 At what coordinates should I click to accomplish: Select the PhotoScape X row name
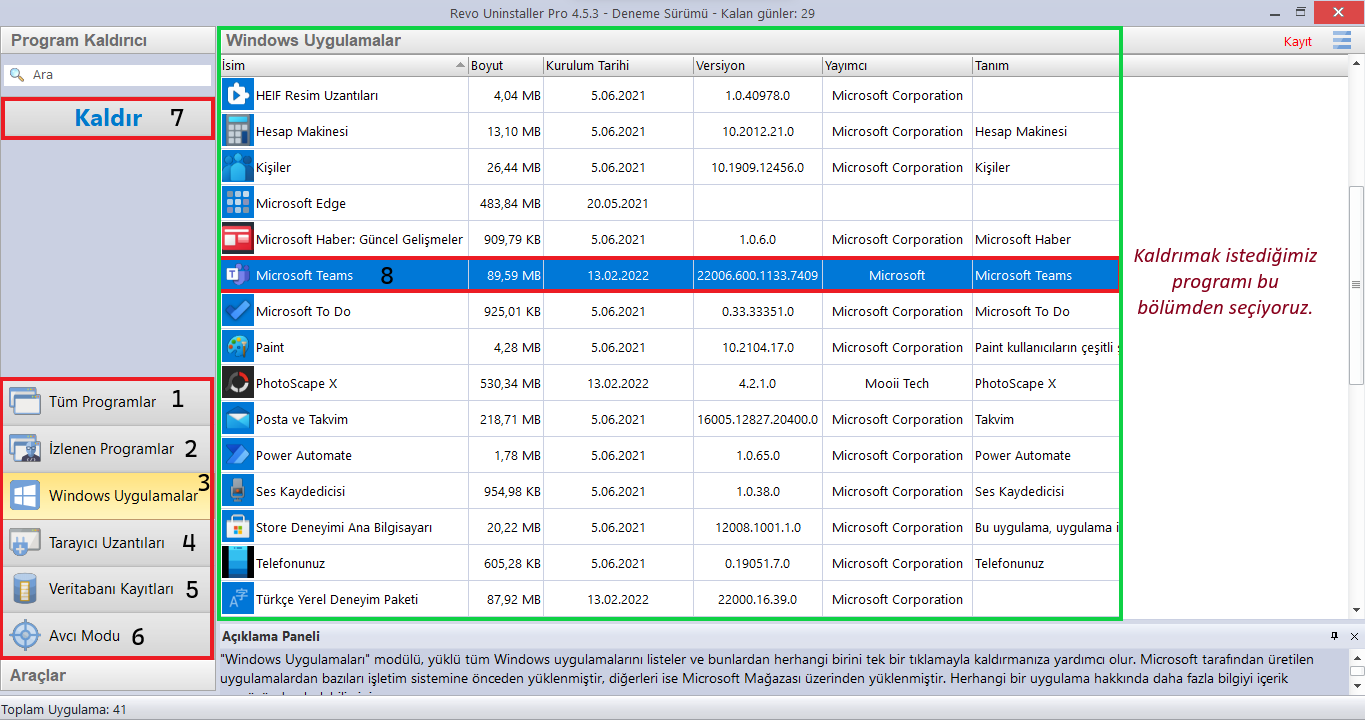click(296, 383)
